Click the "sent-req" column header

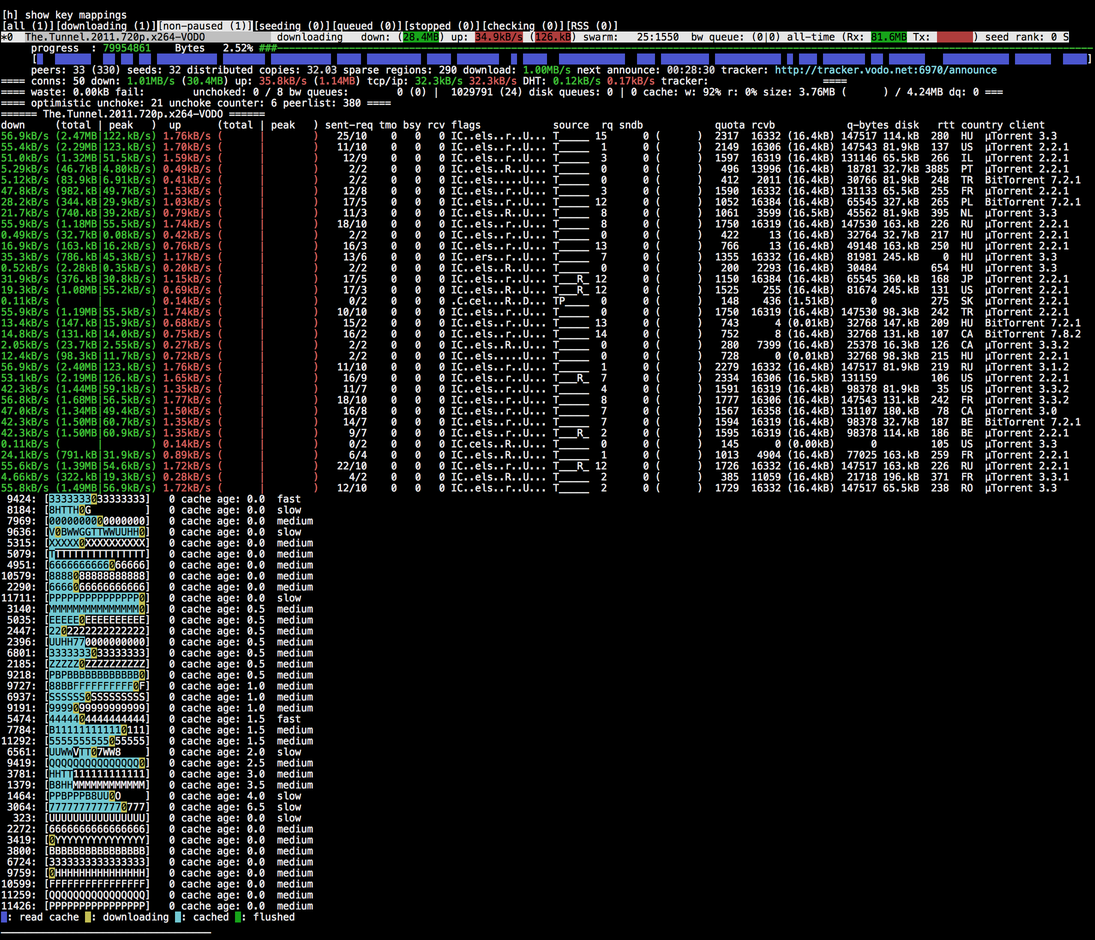[348, 125]
